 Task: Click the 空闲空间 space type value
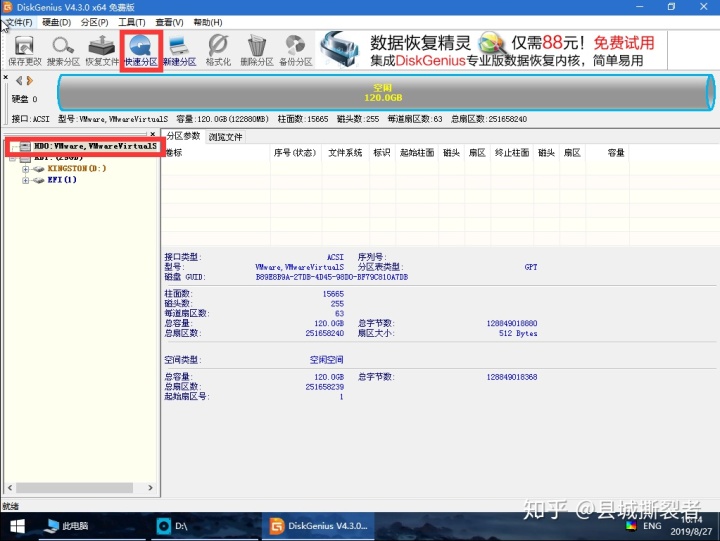click(326, 360)
